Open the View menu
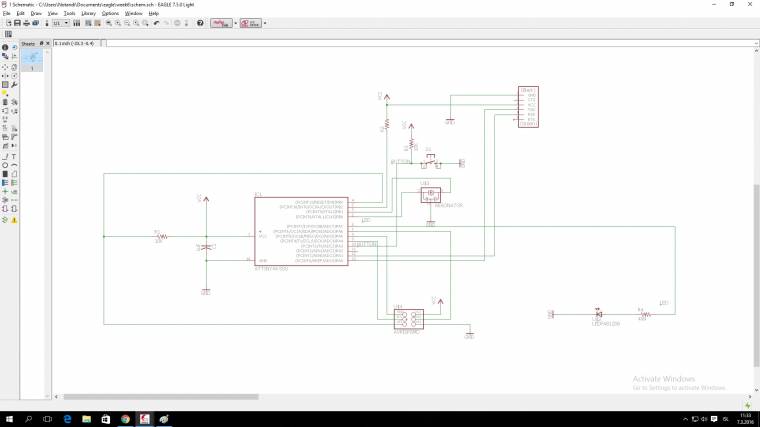Viewport: 760px width, 427px height. pyautogui.click(x=52, y=14)
